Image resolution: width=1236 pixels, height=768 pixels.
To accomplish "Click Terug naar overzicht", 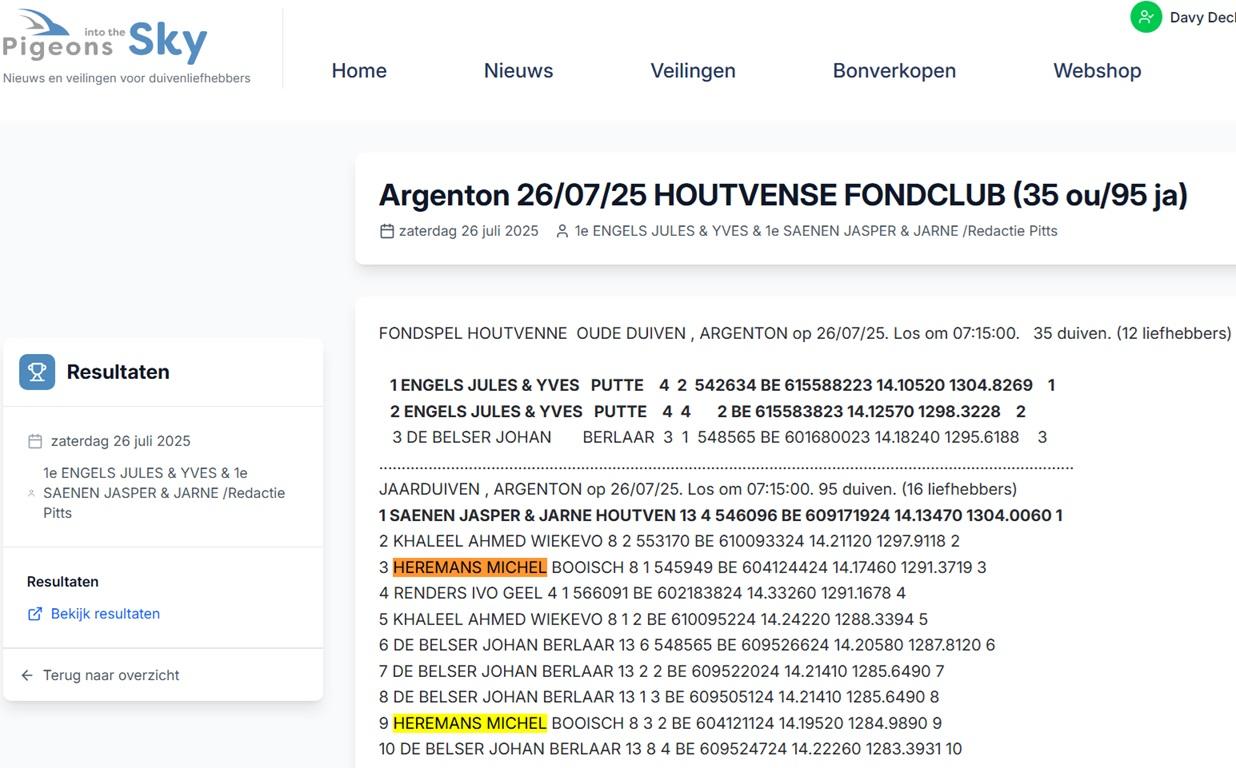I will (x=110, y=675).
